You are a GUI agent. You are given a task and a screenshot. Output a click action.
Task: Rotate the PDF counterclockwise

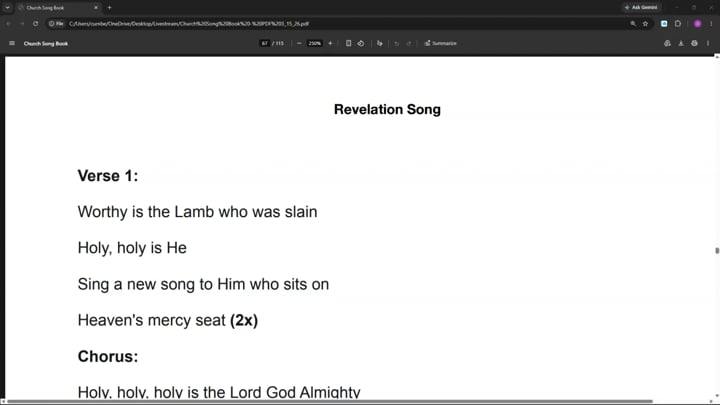click(361, 43)
